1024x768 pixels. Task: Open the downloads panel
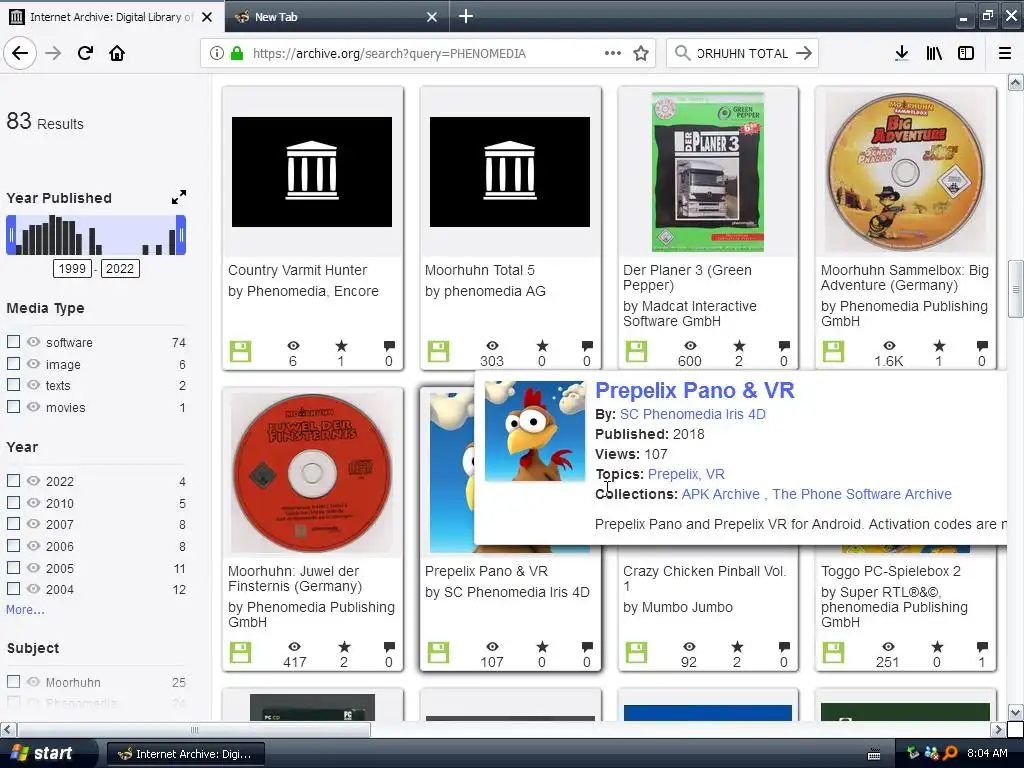(902, 53)
